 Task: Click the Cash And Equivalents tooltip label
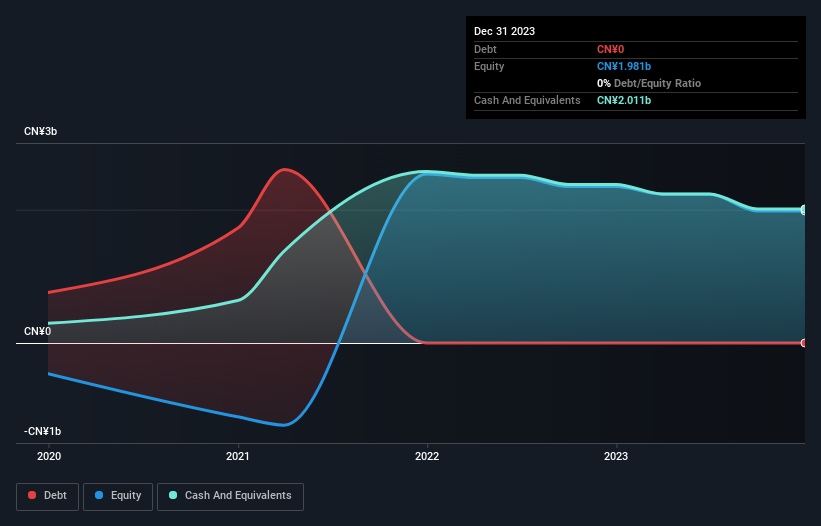click(x=527, y=100)
